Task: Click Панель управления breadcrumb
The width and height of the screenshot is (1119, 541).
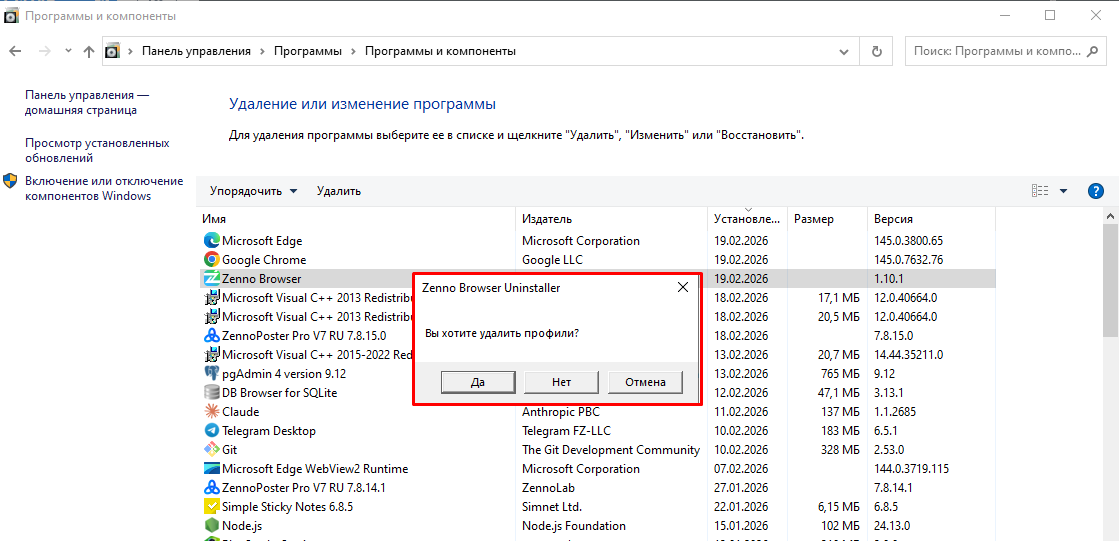Action: pos(196,51)
